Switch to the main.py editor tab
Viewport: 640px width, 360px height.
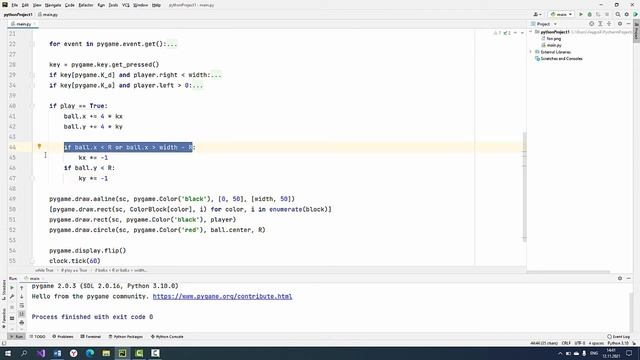(x=23, y=24)
